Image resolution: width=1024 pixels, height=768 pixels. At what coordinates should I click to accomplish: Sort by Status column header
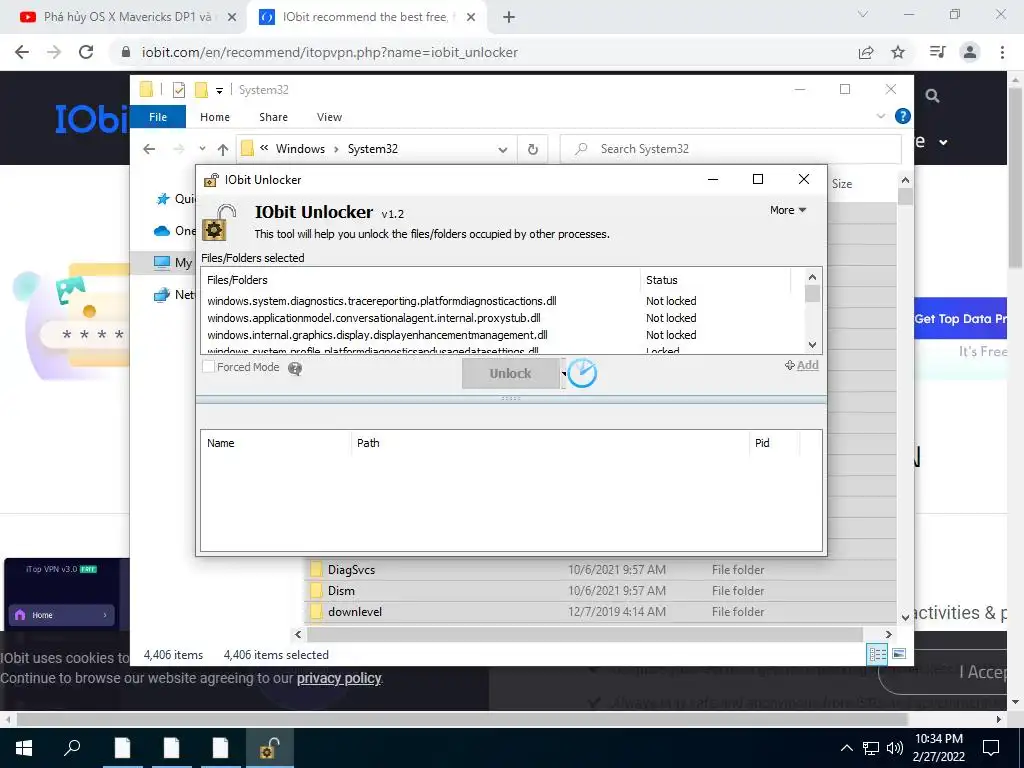click(x=715, y=280)
